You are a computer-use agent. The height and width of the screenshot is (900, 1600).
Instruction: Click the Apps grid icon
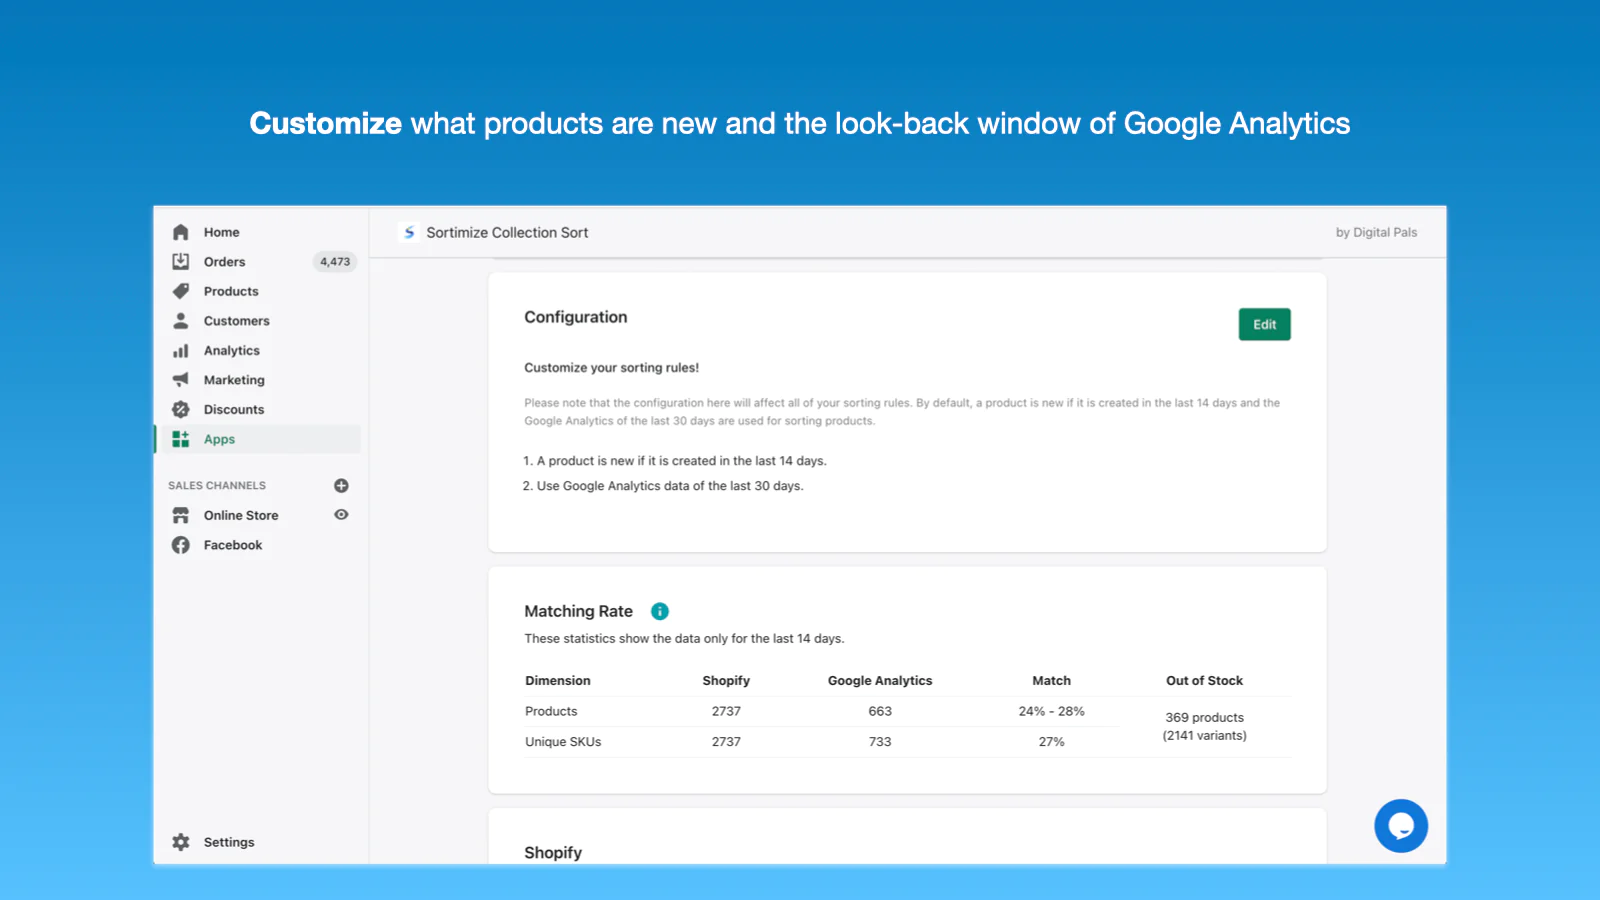(180, 439)
